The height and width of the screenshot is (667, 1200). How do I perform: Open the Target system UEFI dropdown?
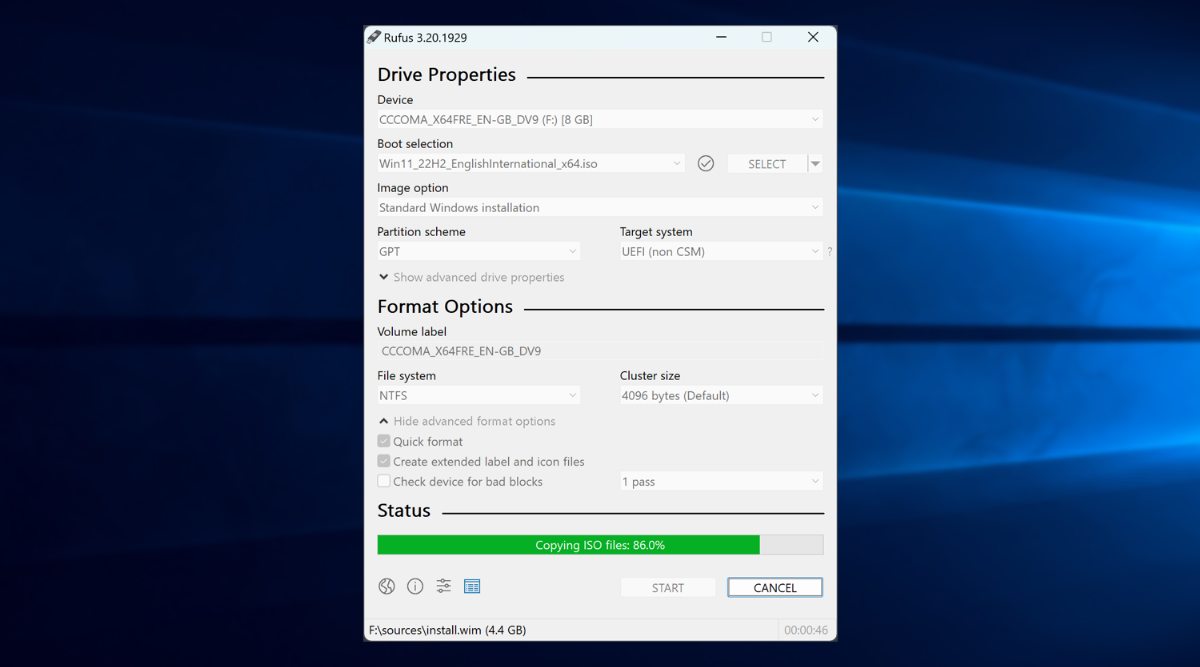click(721, 251)
